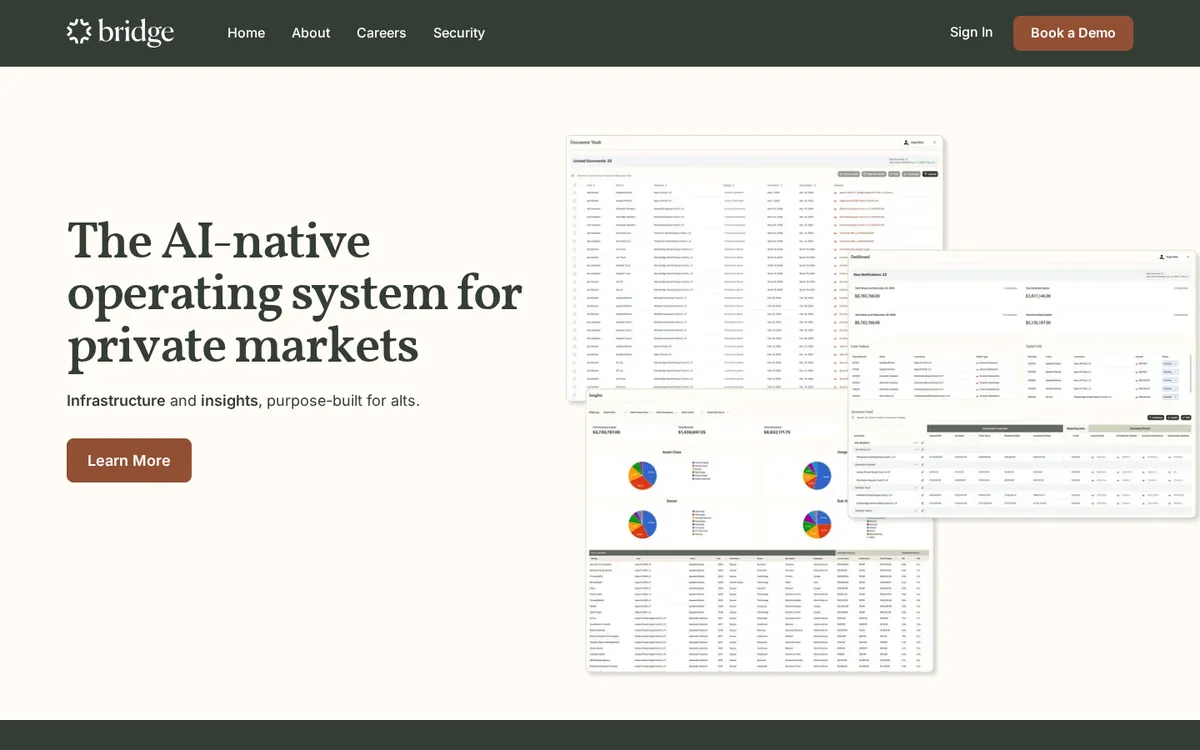Open the Security nav link

click(459, 33)
